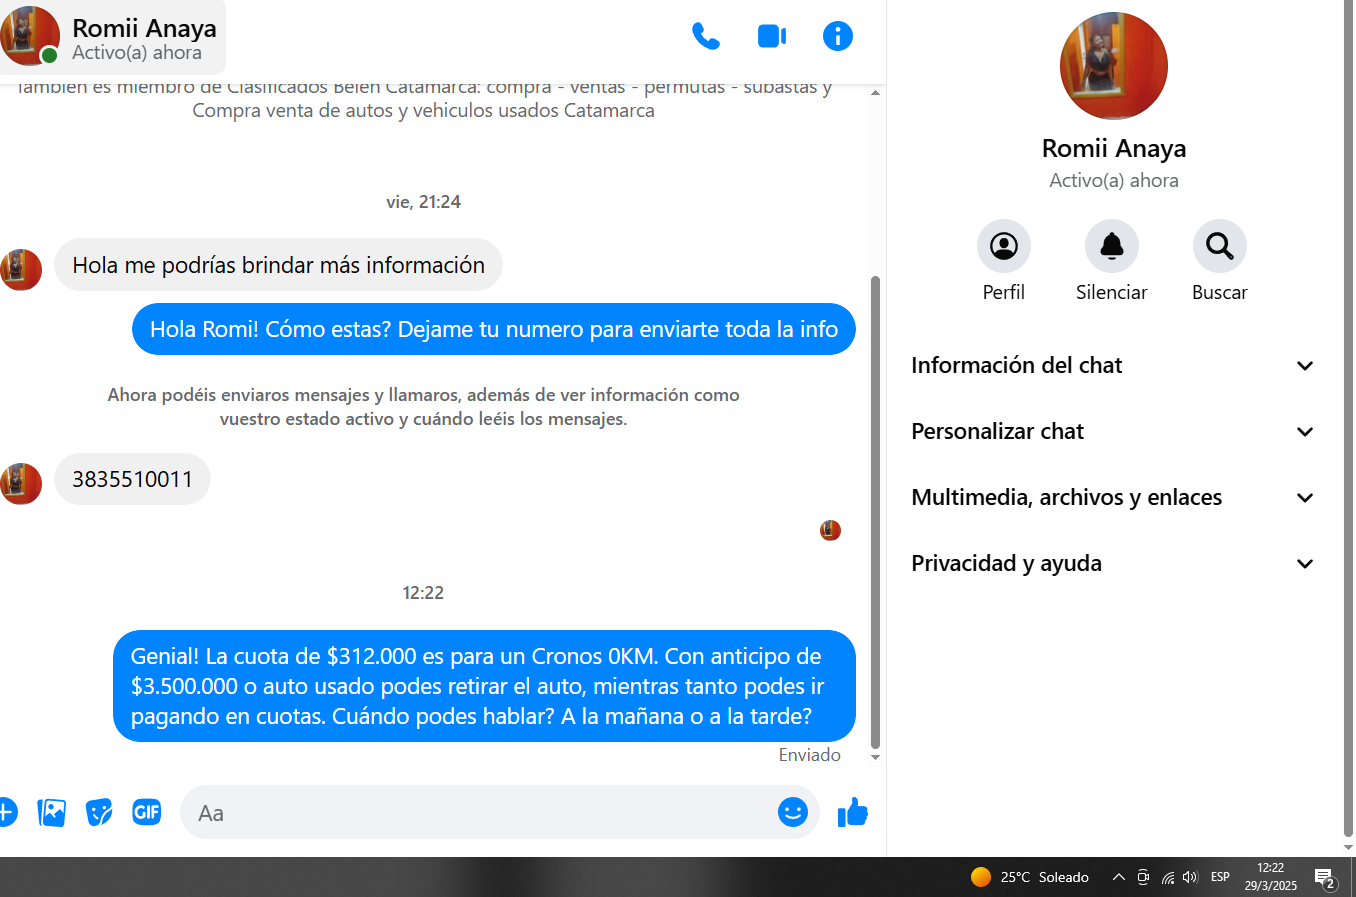Viewport: 1356px width, 897px height.
Task: Open Windows notification center in taskbar
Action: (1325, 878)
